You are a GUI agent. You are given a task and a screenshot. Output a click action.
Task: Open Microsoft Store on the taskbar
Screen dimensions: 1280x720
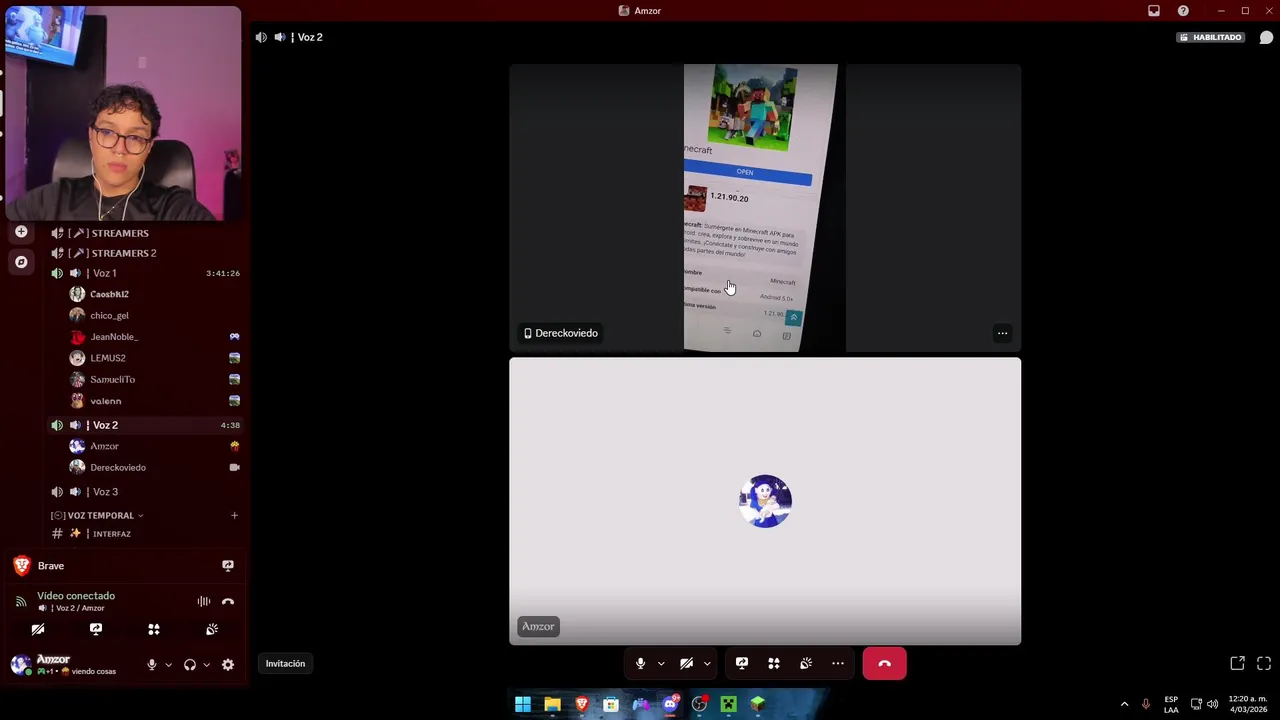611,704
